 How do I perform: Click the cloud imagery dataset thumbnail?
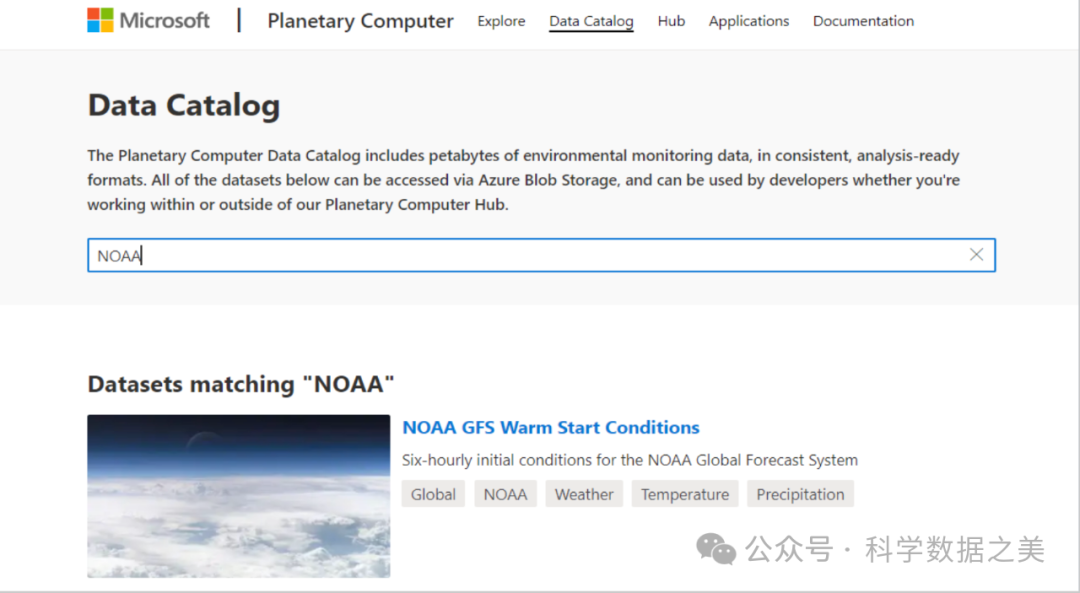tap(238, 496)
